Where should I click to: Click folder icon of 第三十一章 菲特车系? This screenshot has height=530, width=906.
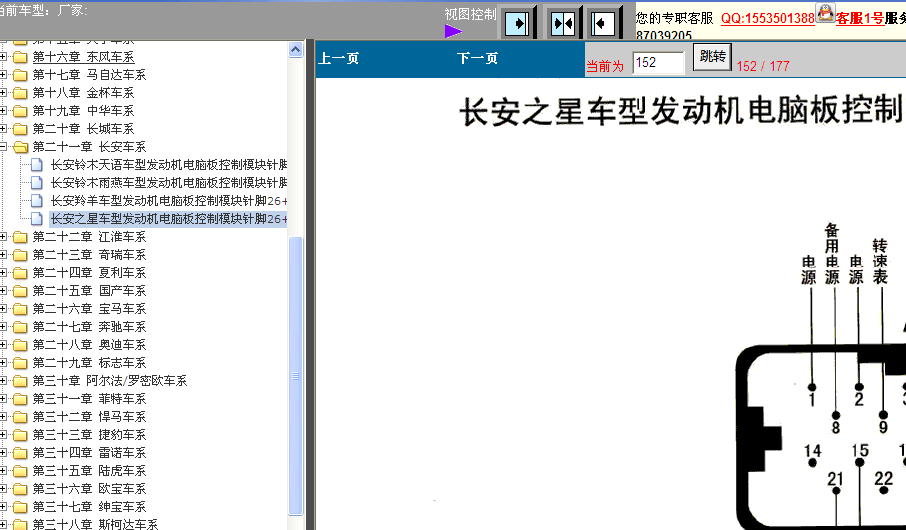pyautogui.click(x=20, y=398)
